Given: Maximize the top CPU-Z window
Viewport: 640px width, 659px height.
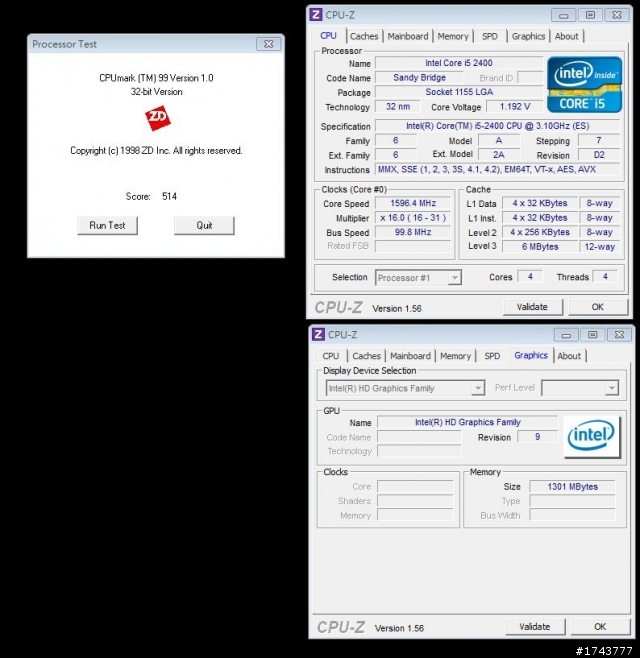Looking at the screenshot, I should click(590, 15).
